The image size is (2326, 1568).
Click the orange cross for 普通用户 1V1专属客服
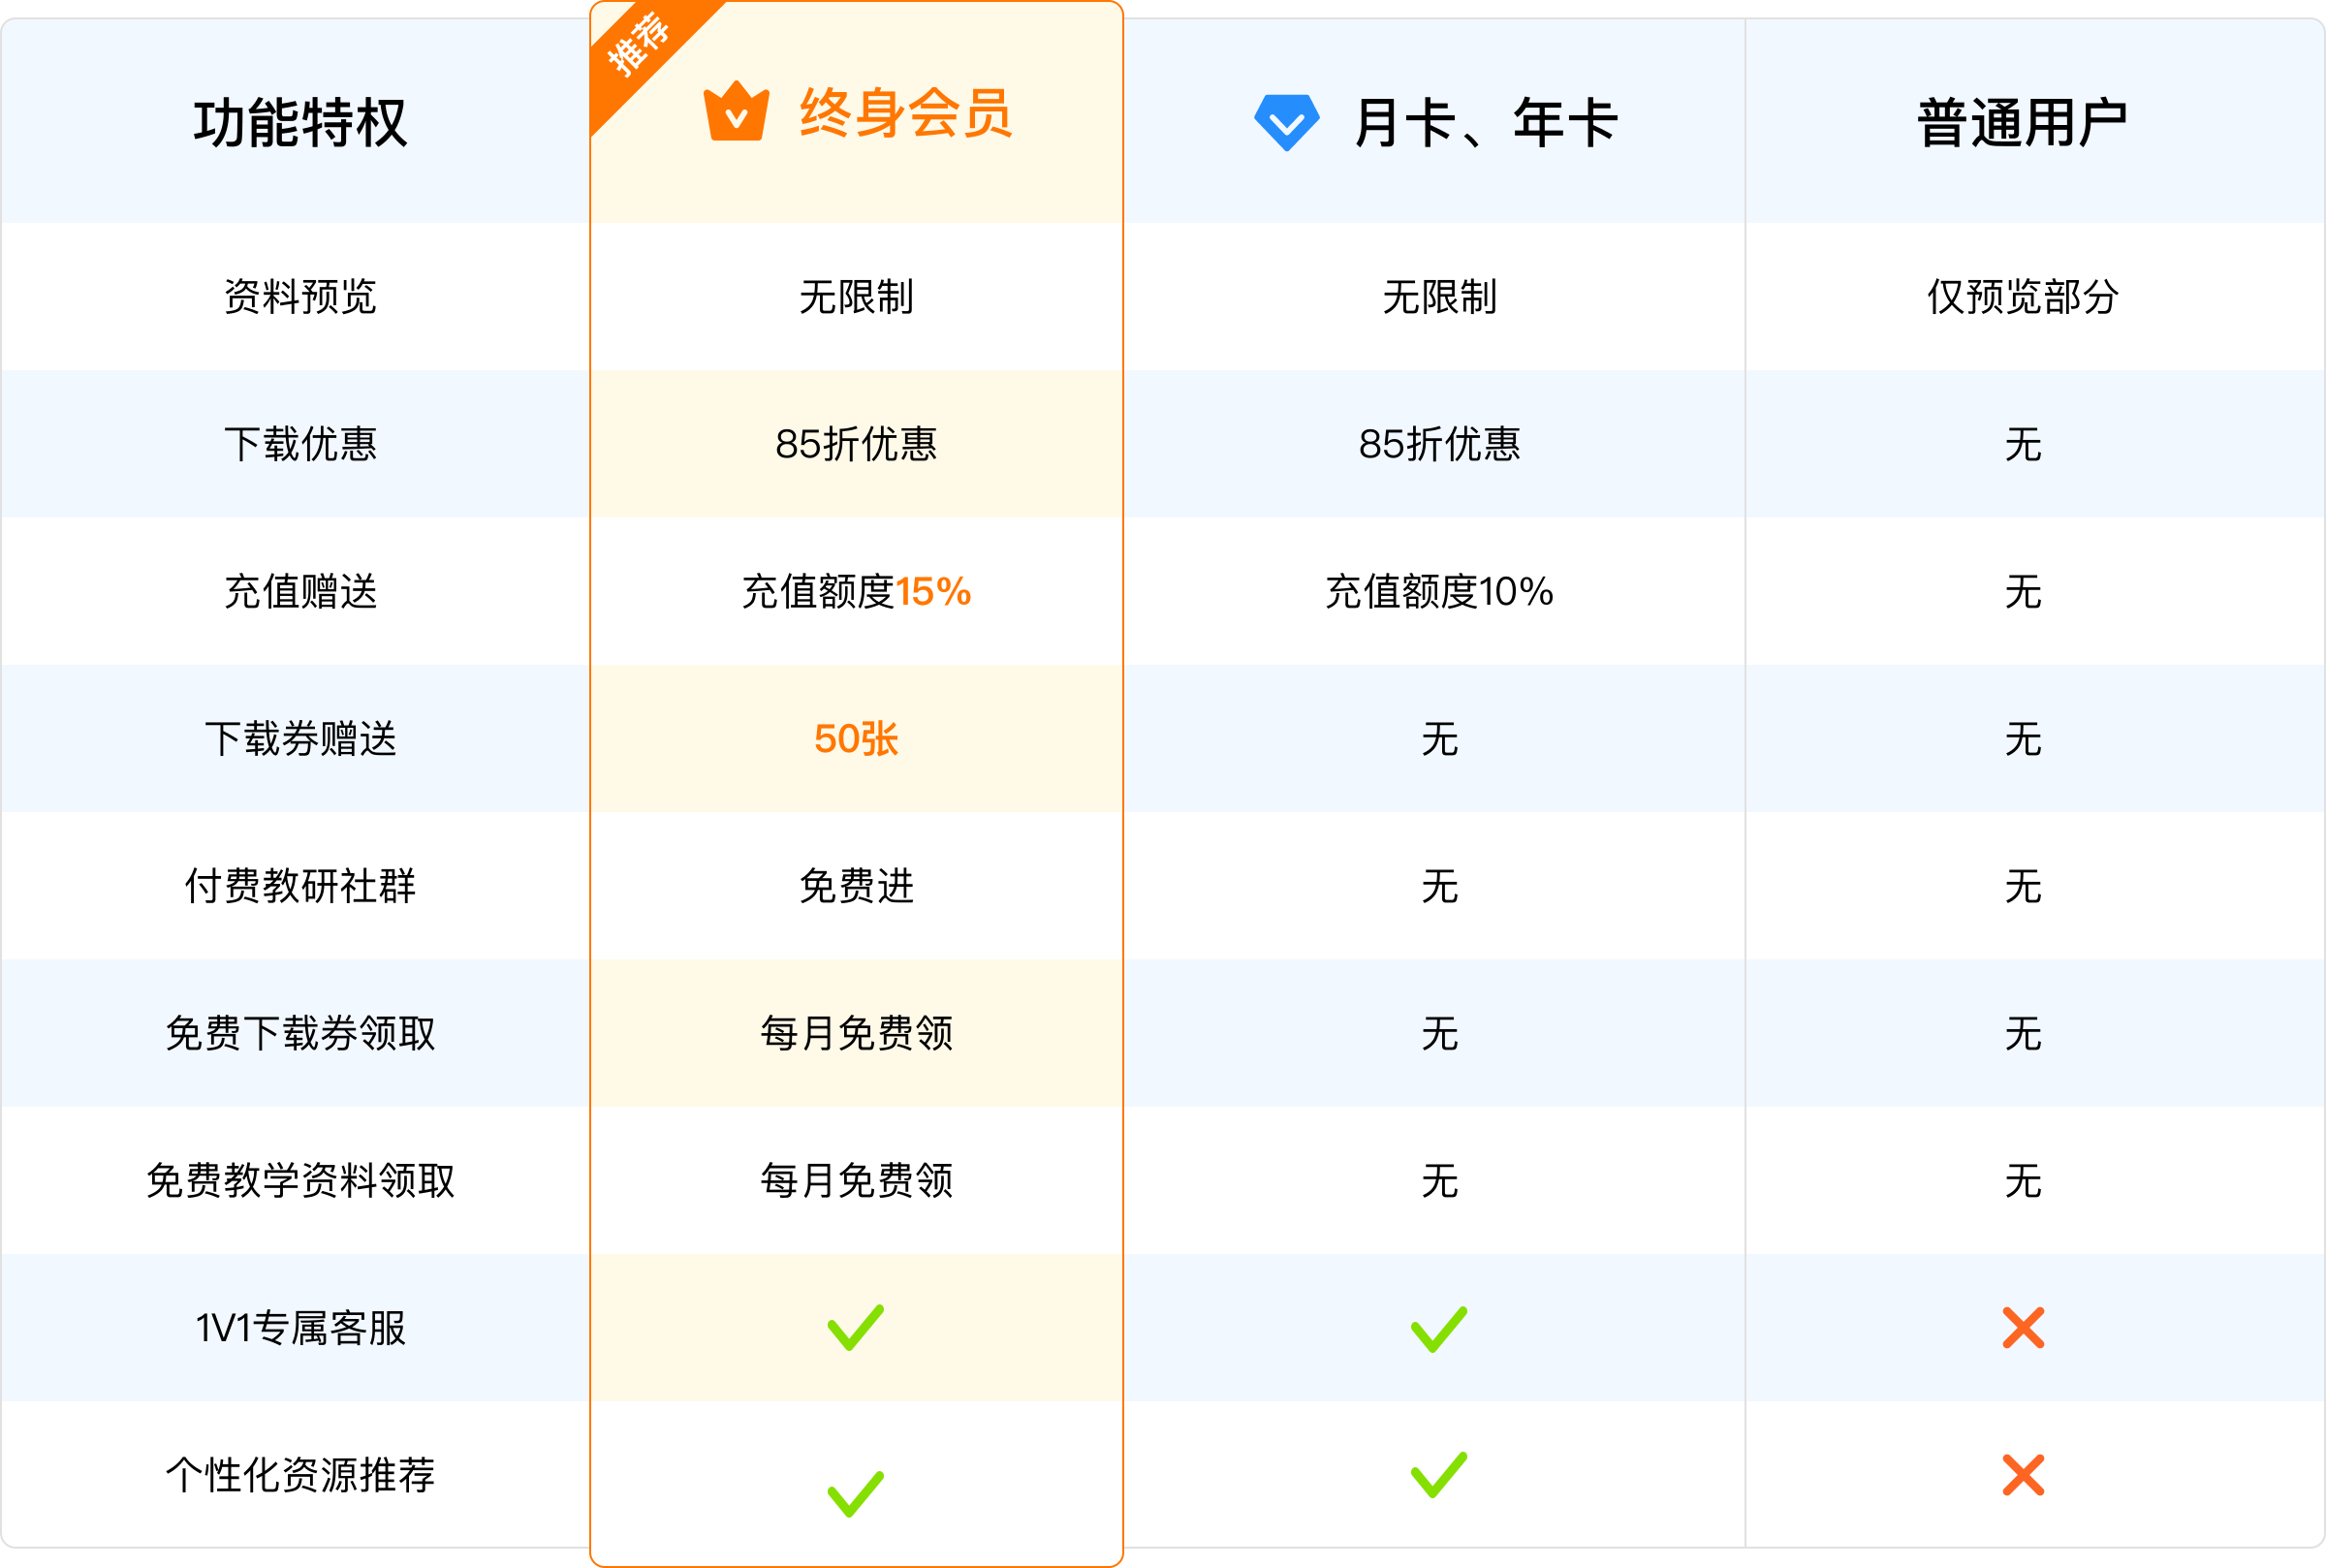[2023, 1328]
